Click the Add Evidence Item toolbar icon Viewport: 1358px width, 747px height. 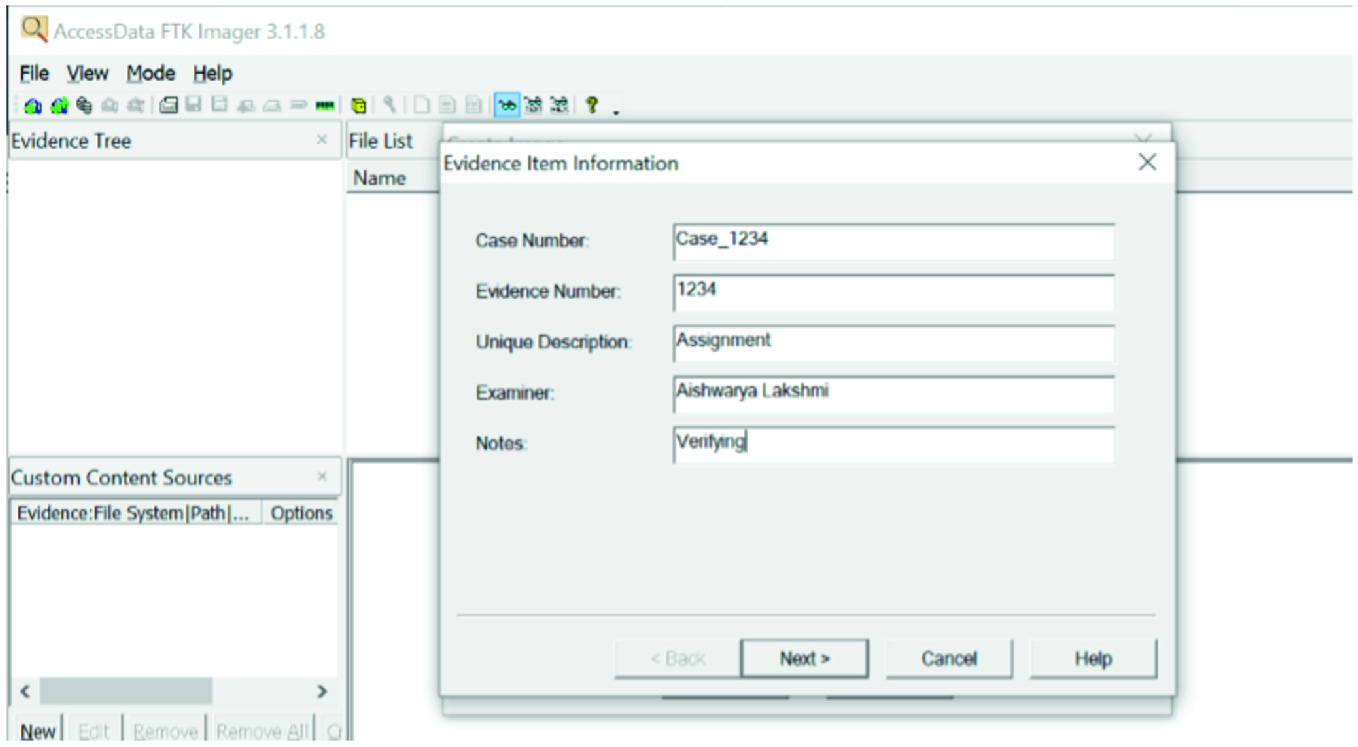tap(32, 105)
